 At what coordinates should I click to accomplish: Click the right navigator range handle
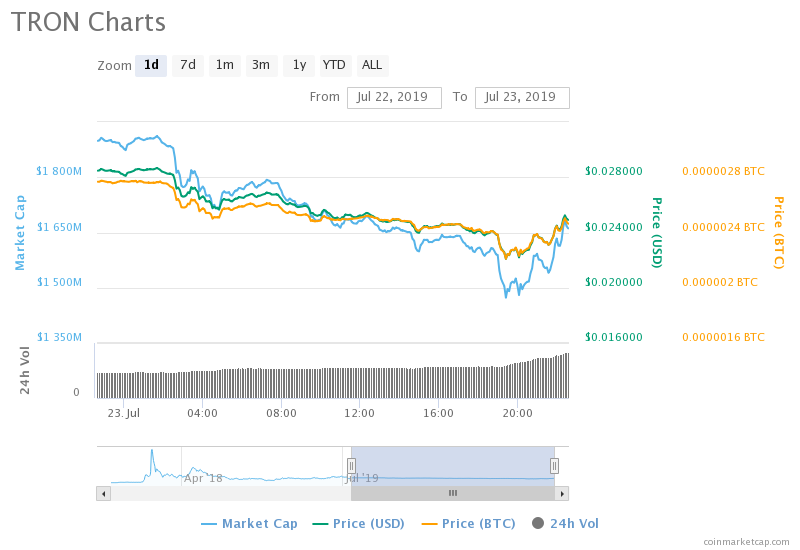click(554, 466)
